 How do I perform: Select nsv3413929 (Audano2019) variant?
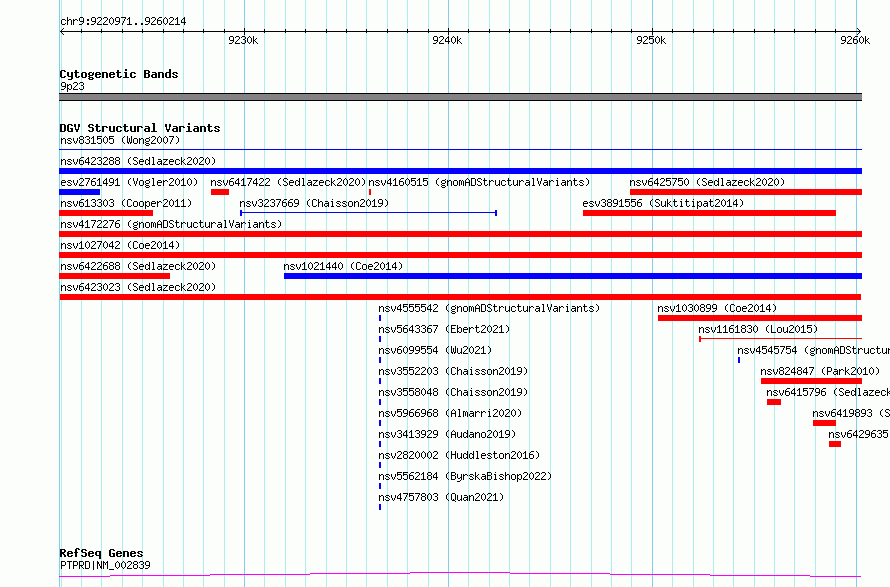coord(447,434)
